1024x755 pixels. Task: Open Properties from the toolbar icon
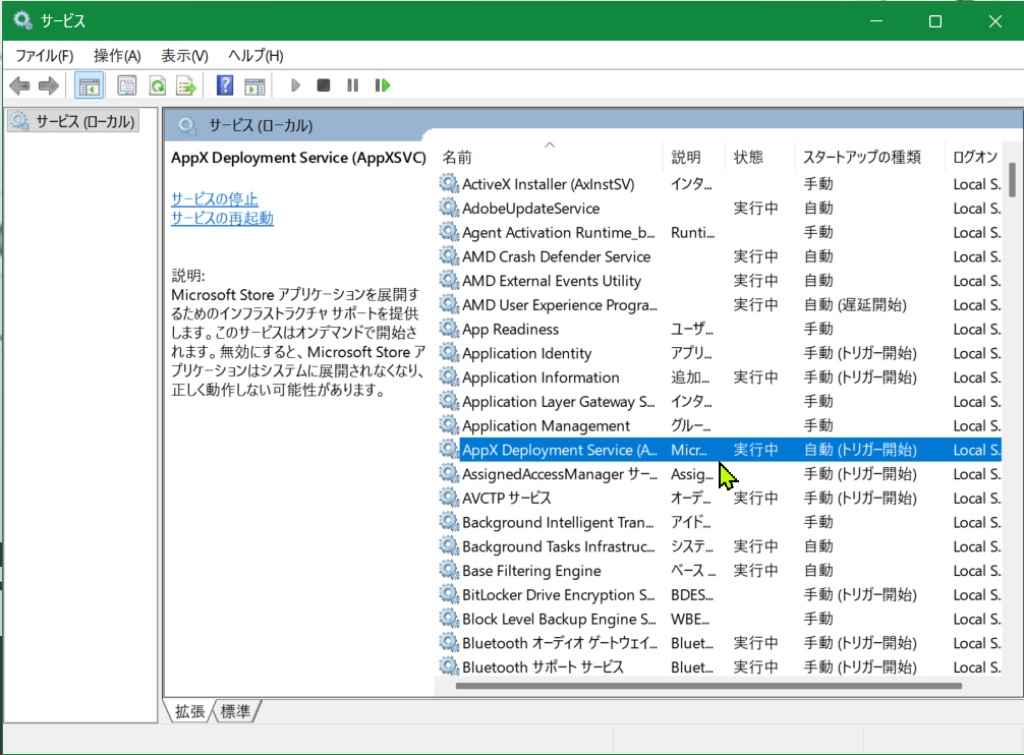pos(127,86)
